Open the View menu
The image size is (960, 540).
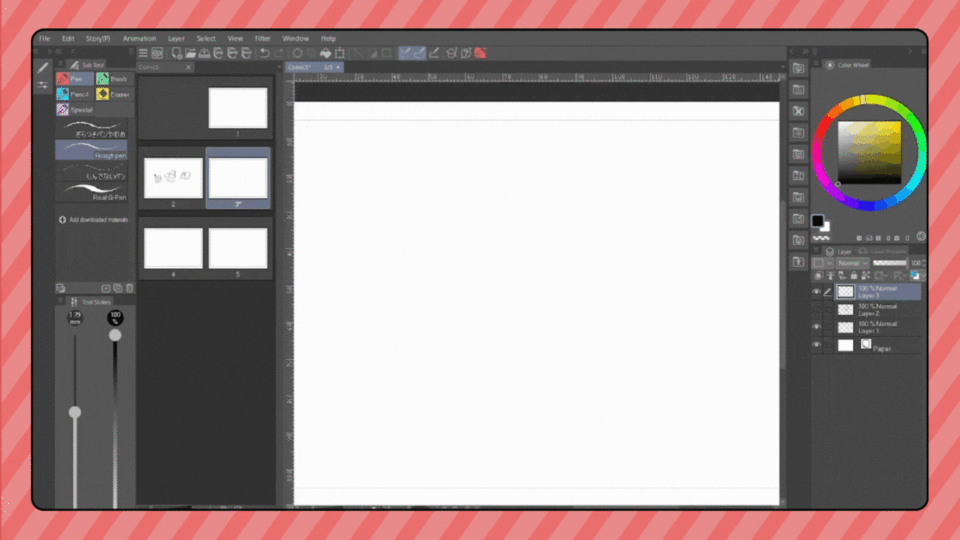(235, 39)
